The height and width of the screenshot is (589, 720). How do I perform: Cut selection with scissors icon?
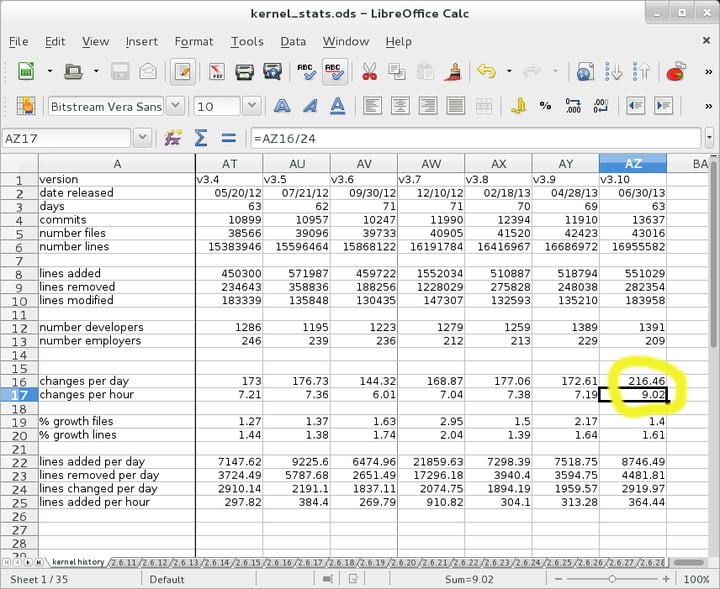point(369,71)
